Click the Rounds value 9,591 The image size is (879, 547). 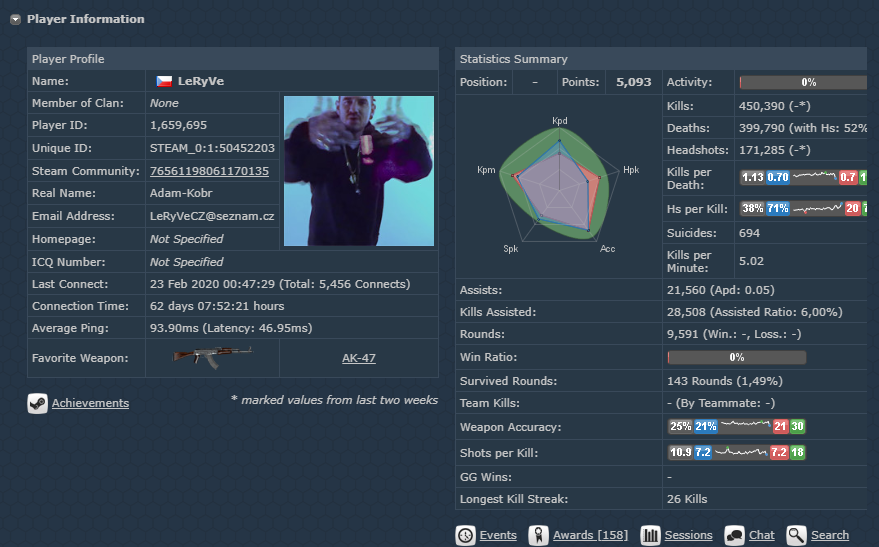734,334
